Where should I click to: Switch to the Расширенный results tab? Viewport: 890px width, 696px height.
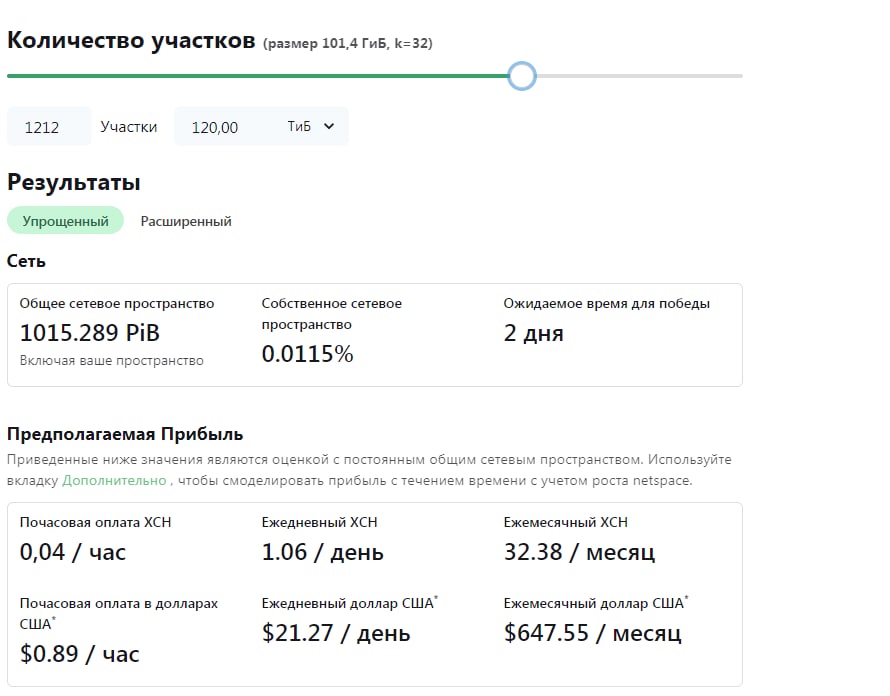point(186,221)
